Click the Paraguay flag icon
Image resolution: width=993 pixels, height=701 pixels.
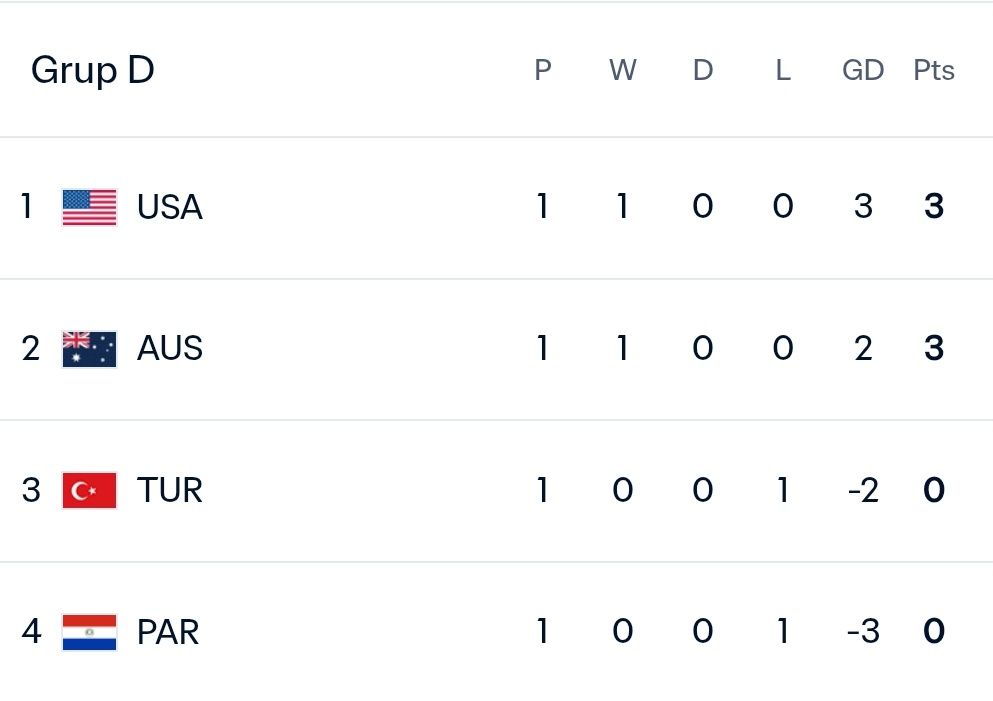[89, 632]
